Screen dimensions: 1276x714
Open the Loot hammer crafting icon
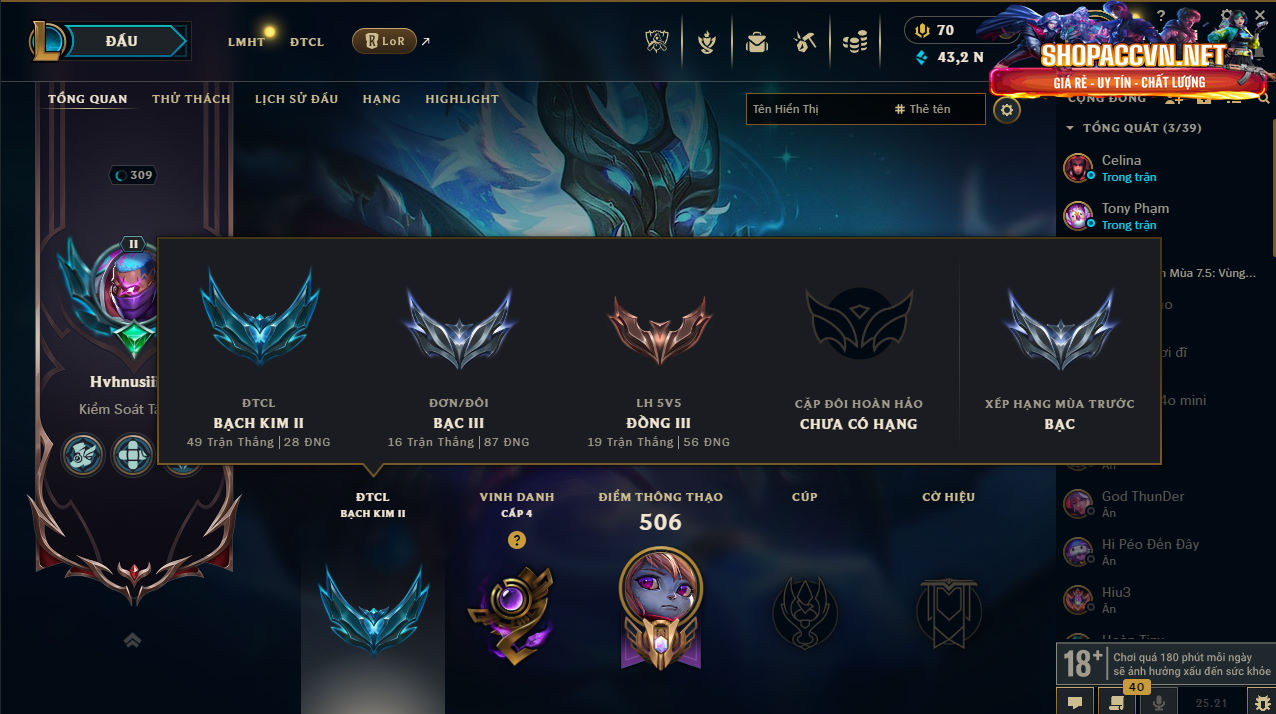[805, 42]
